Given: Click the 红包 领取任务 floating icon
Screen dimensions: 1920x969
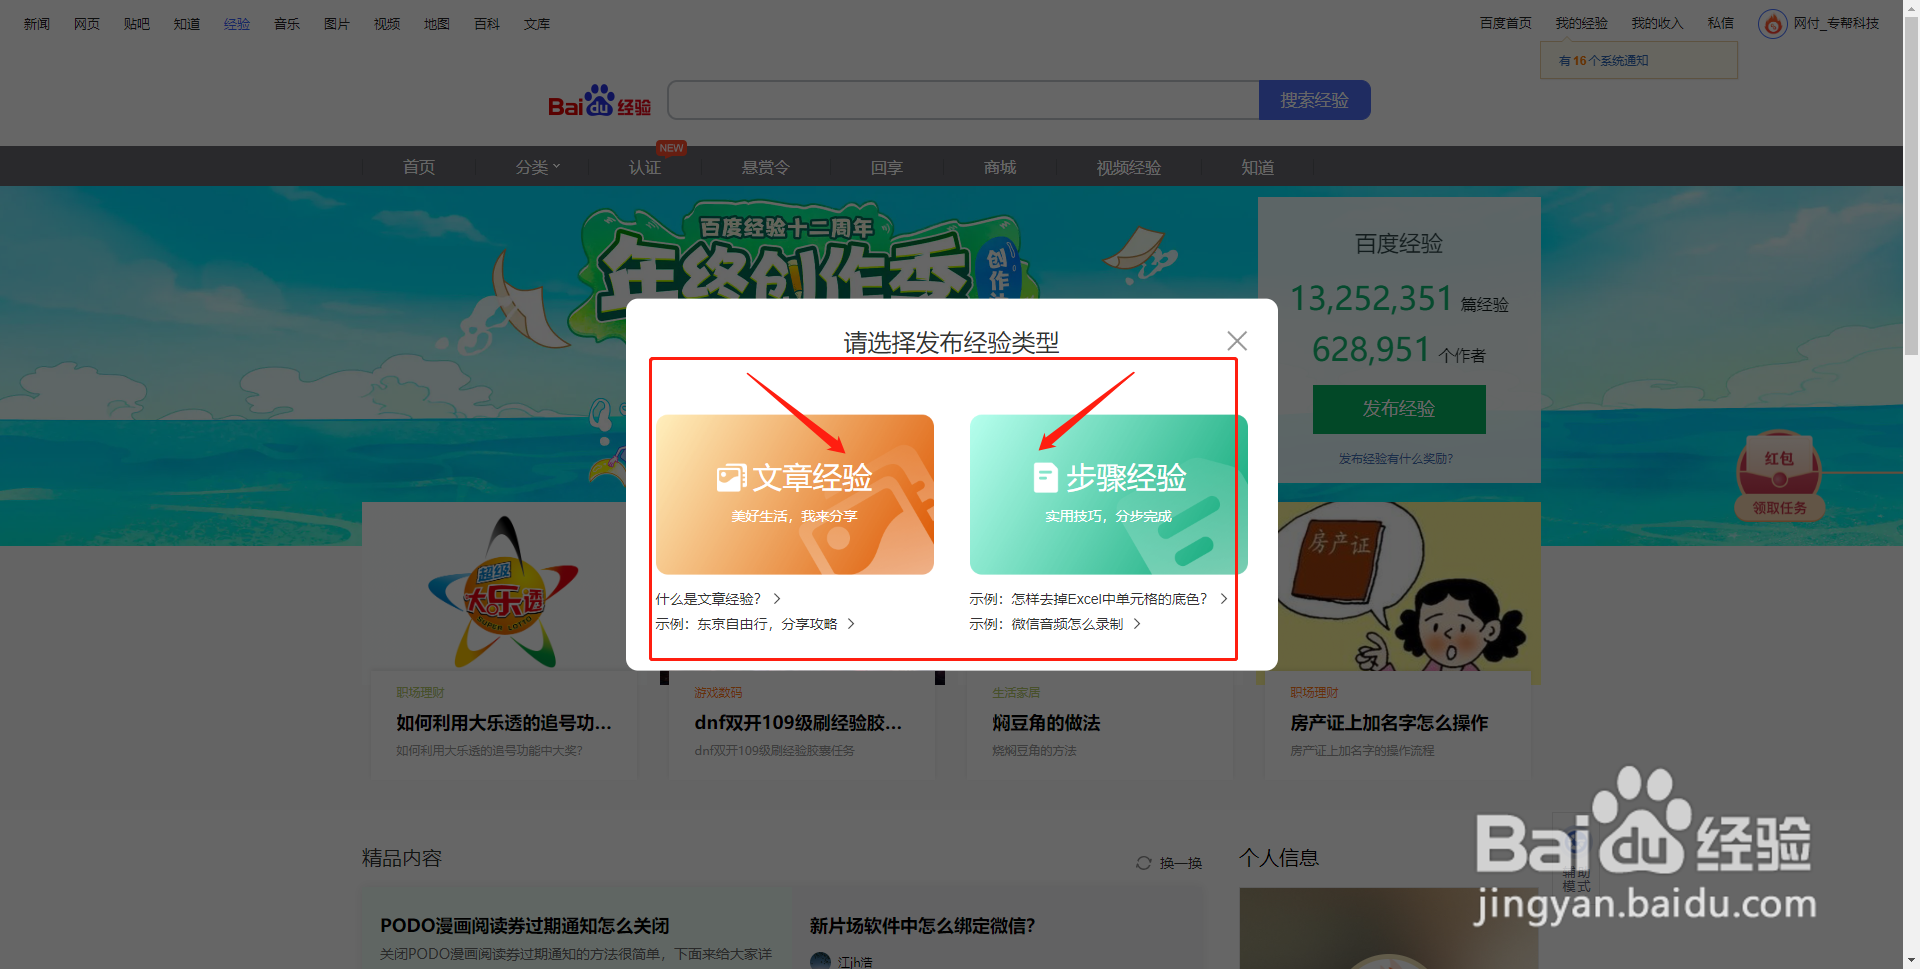Looking at the screenshot, I should point(1779,475).
